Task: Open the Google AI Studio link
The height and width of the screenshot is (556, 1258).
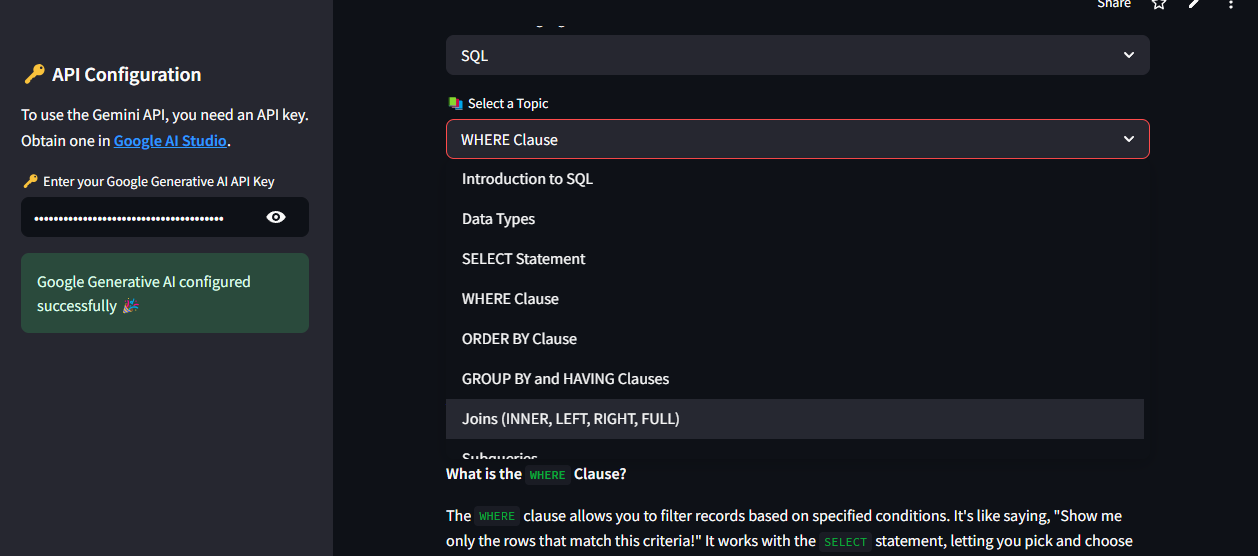Action: pyautogui.click(x=170, y=141)
